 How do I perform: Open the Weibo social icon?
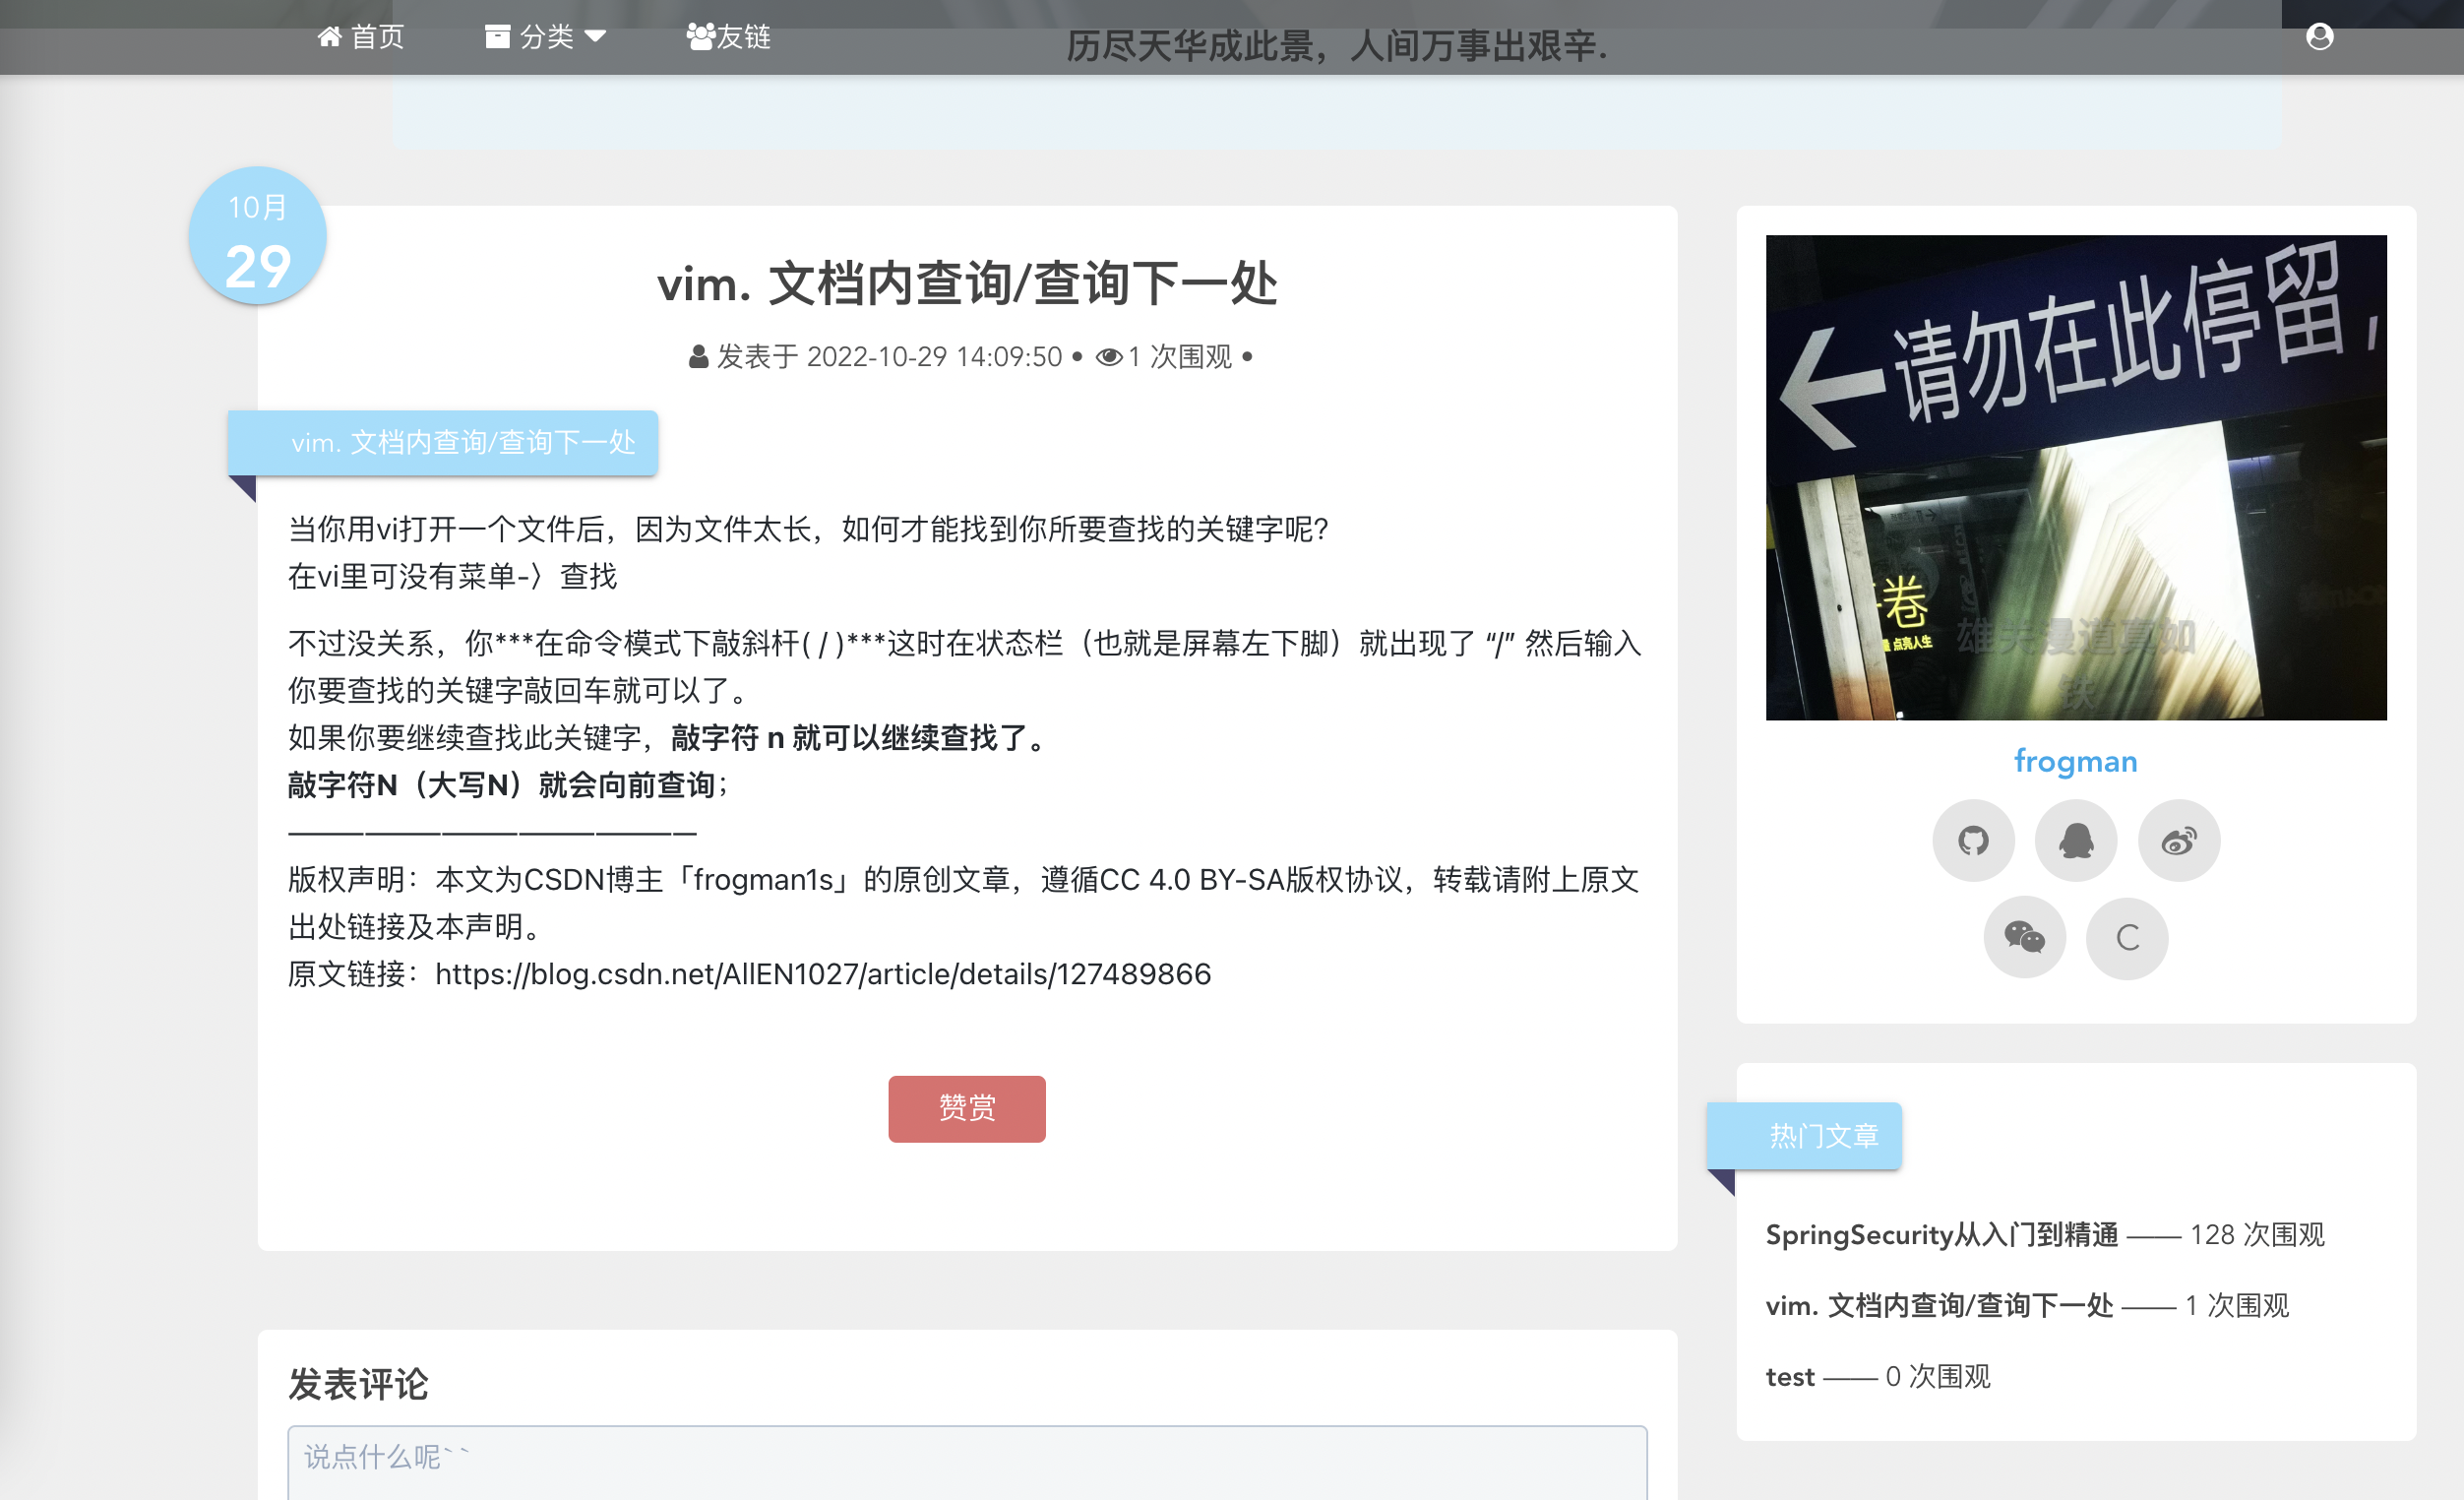2178,841
